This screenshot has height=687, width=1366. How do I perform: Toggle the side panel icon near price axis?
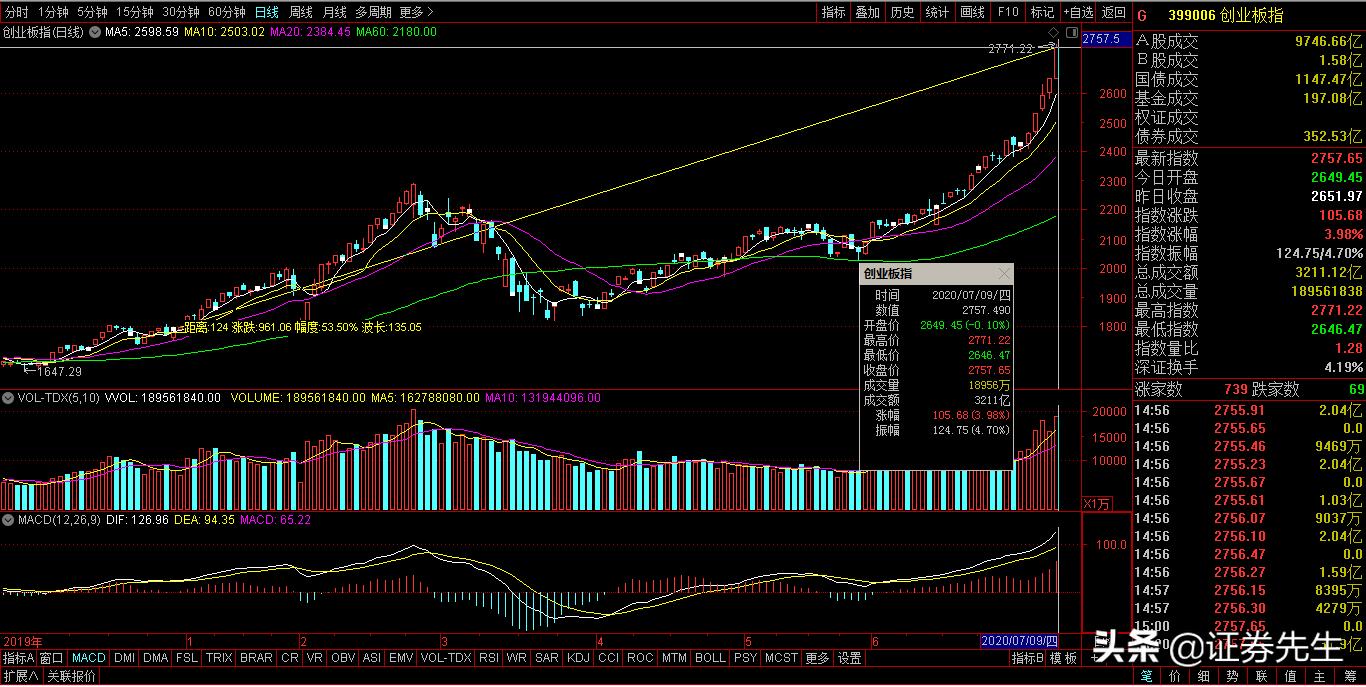[1072, 33]
